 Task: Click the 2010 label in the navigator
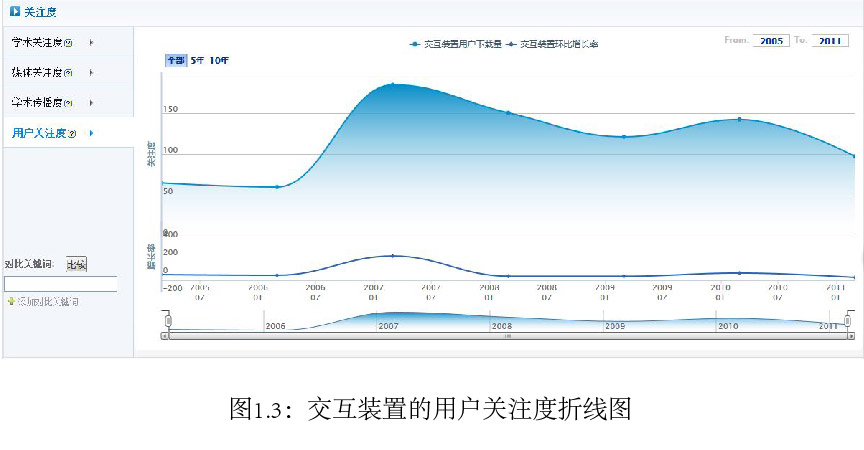[728, 326]
